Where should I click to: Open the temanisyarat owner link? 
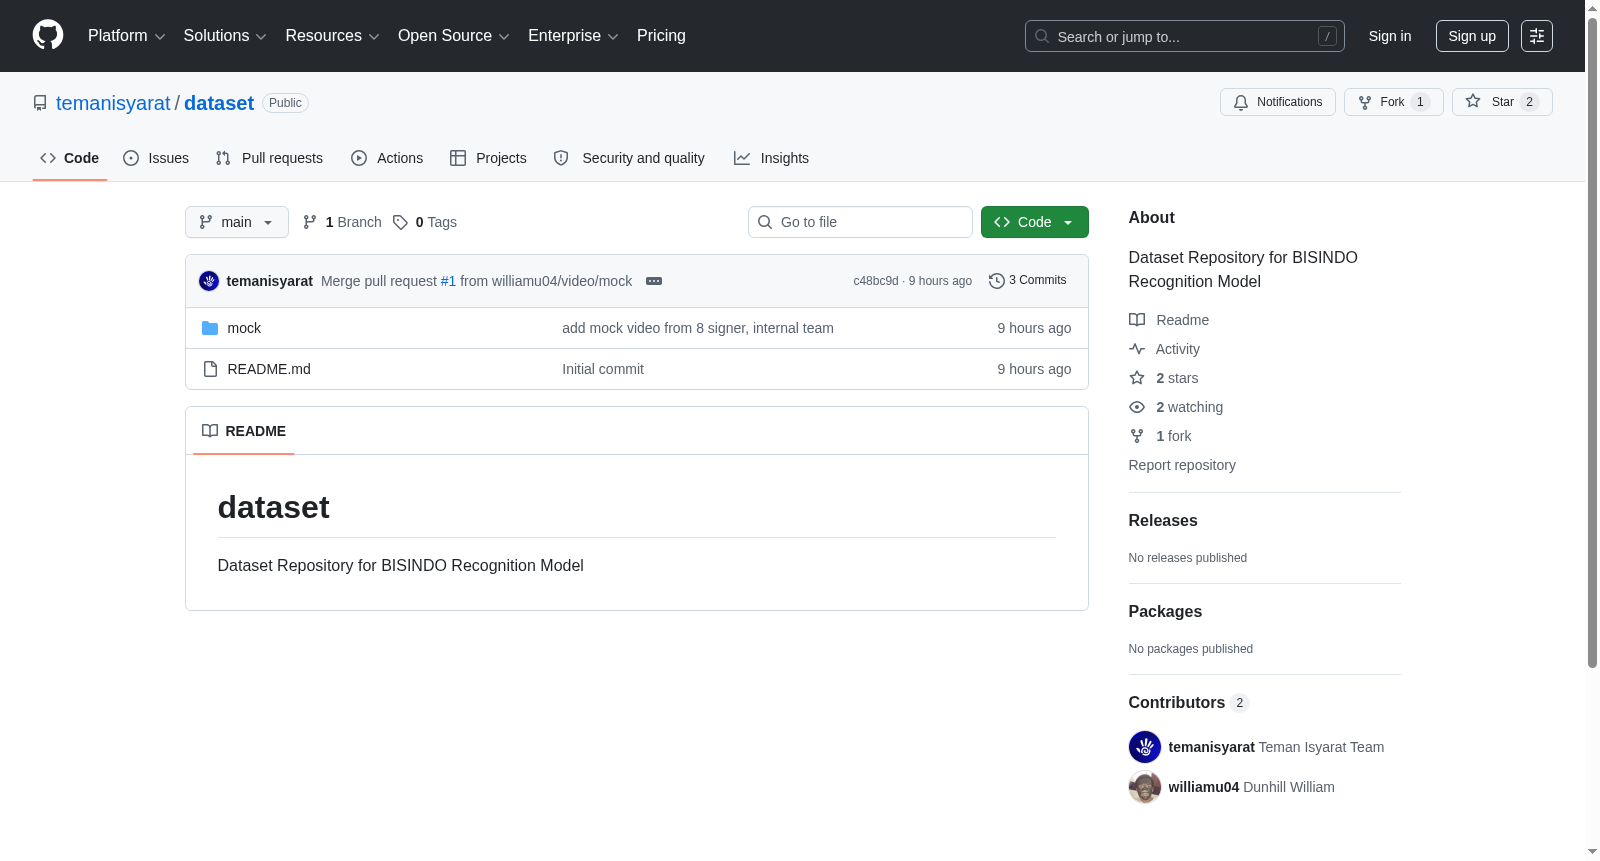pos(113,103)
